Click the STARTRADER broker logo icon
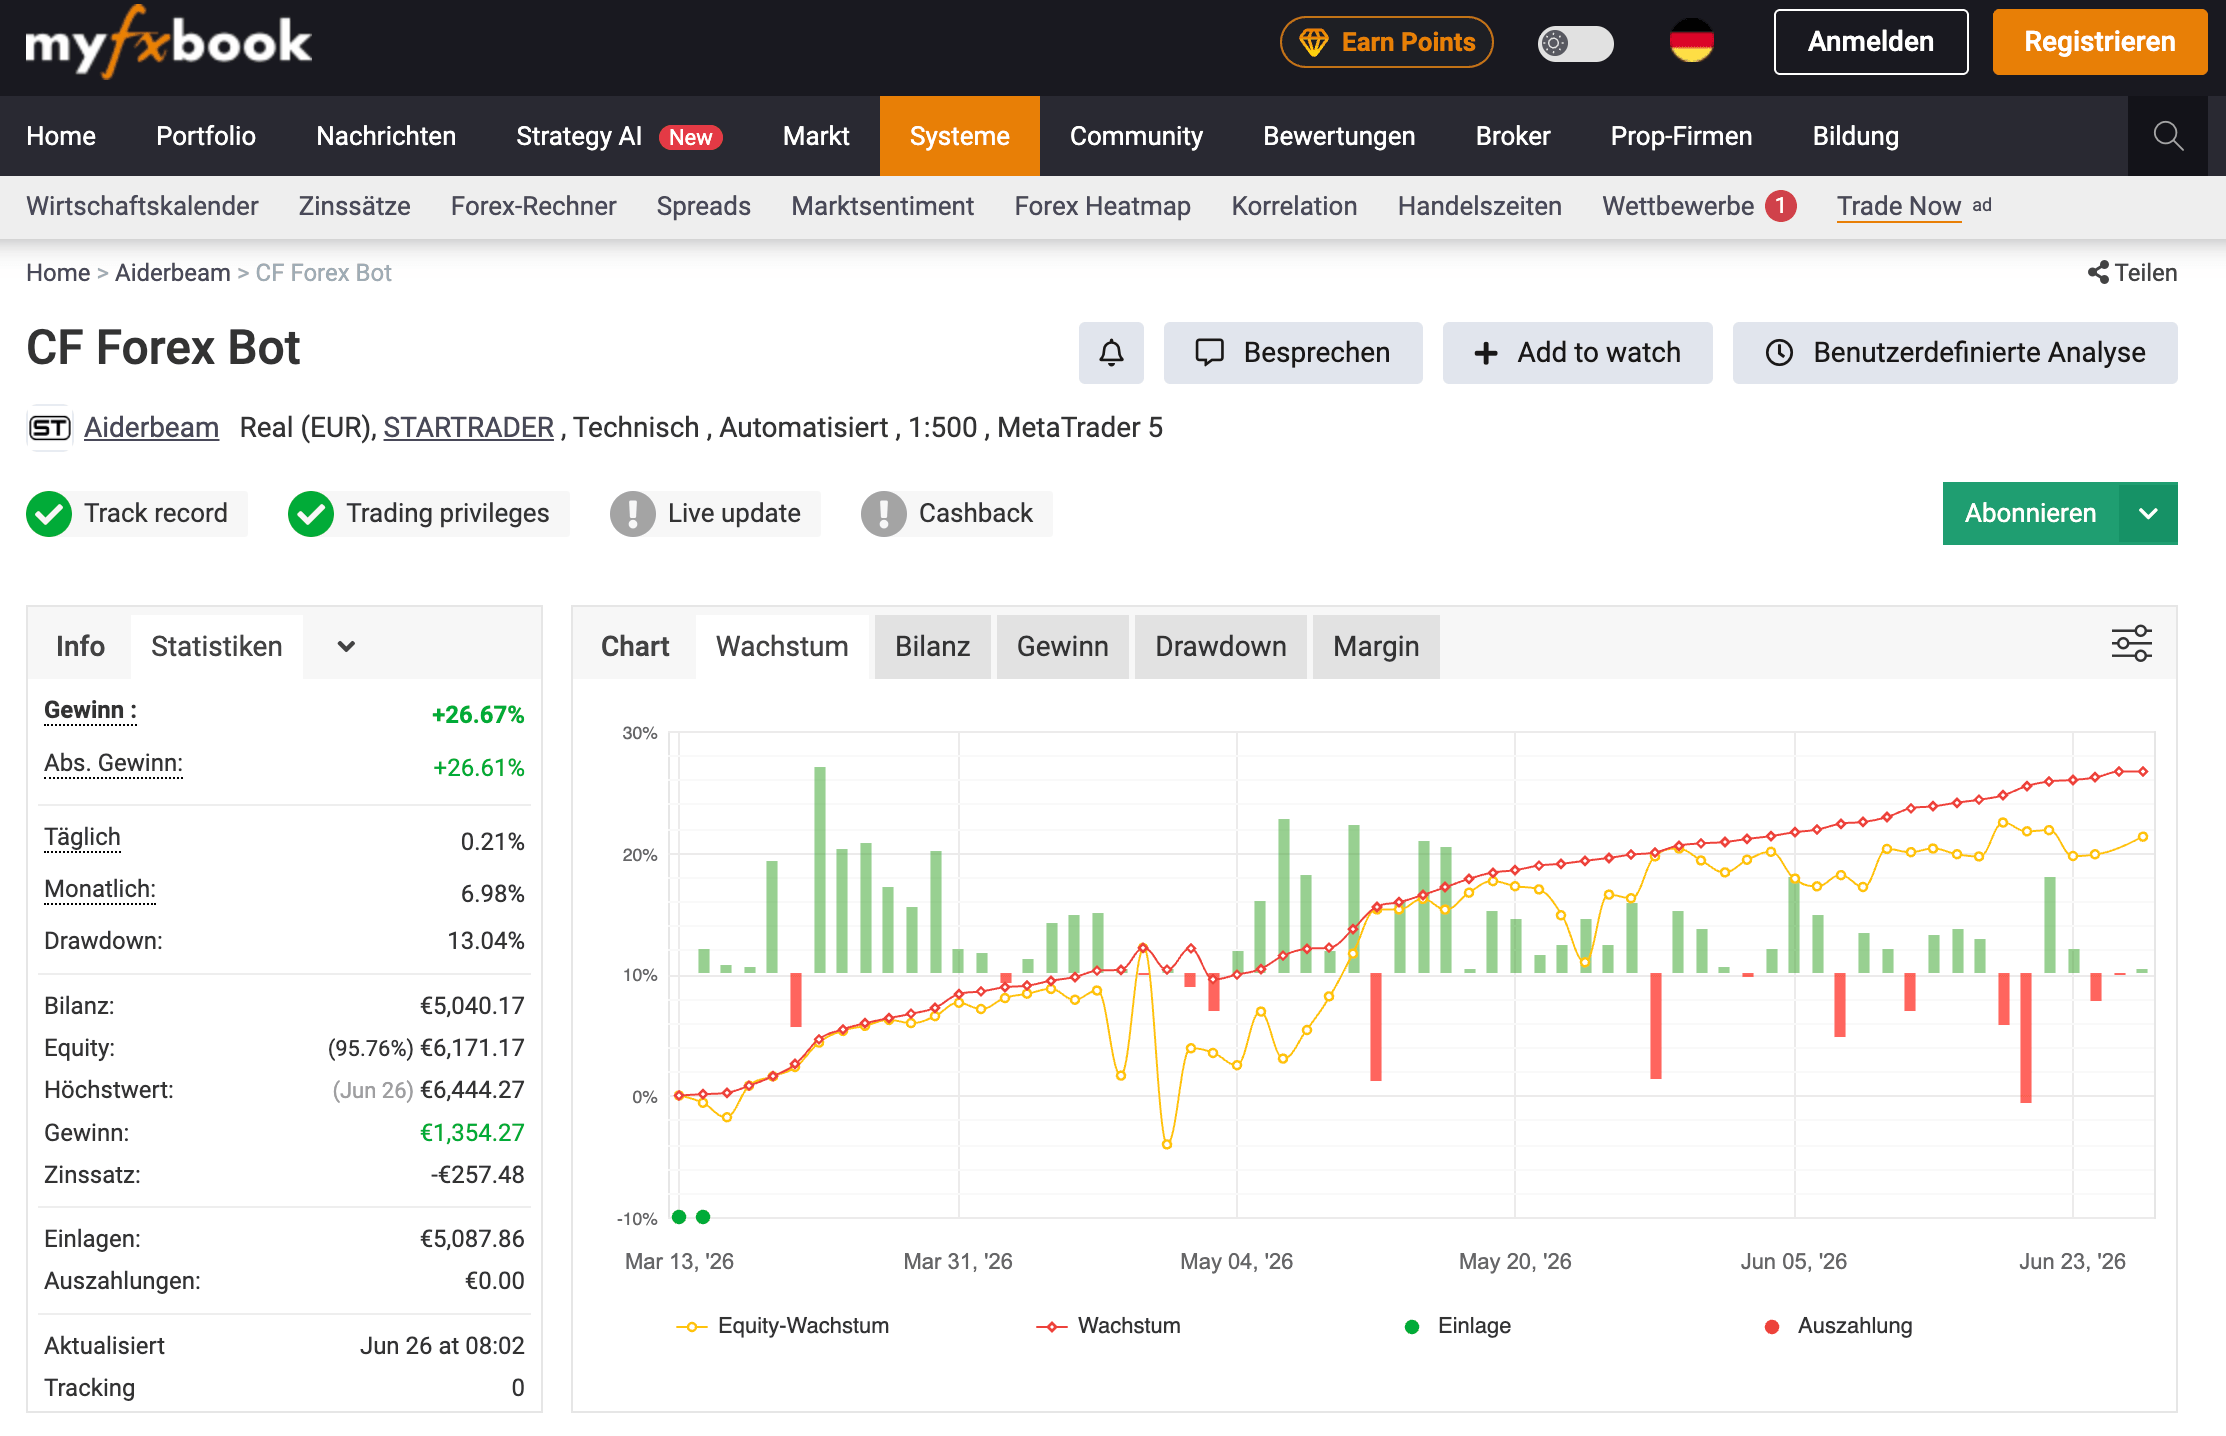Viewport: 2226px width, 1436px height. [x=49, y=428]
